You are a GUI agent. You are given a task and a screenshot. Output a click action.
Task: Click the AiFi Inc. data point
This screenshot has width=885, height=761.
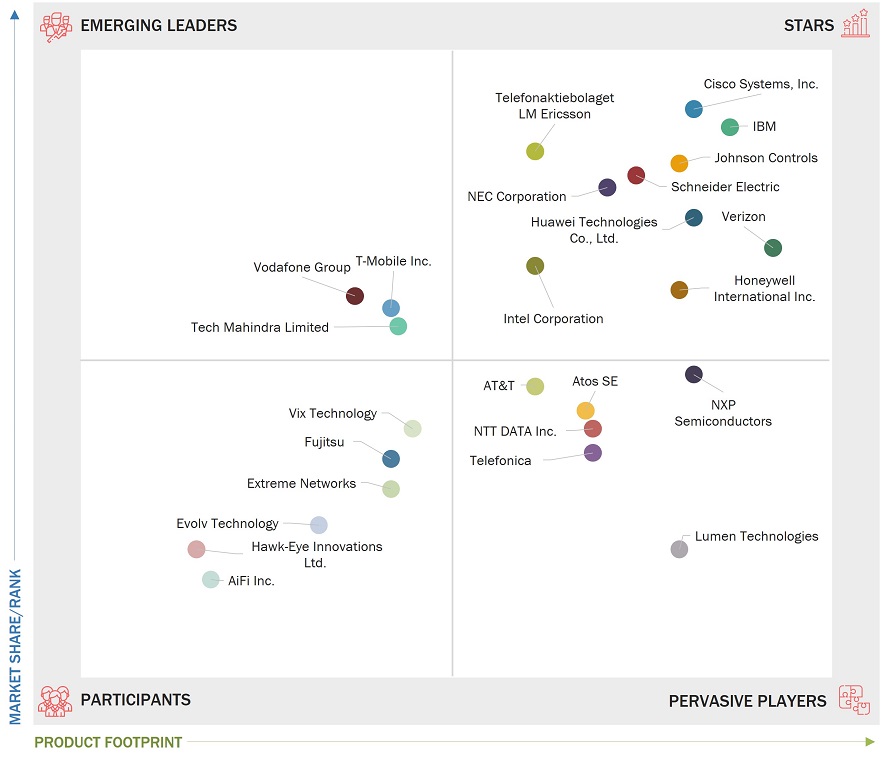click(211, 579)
